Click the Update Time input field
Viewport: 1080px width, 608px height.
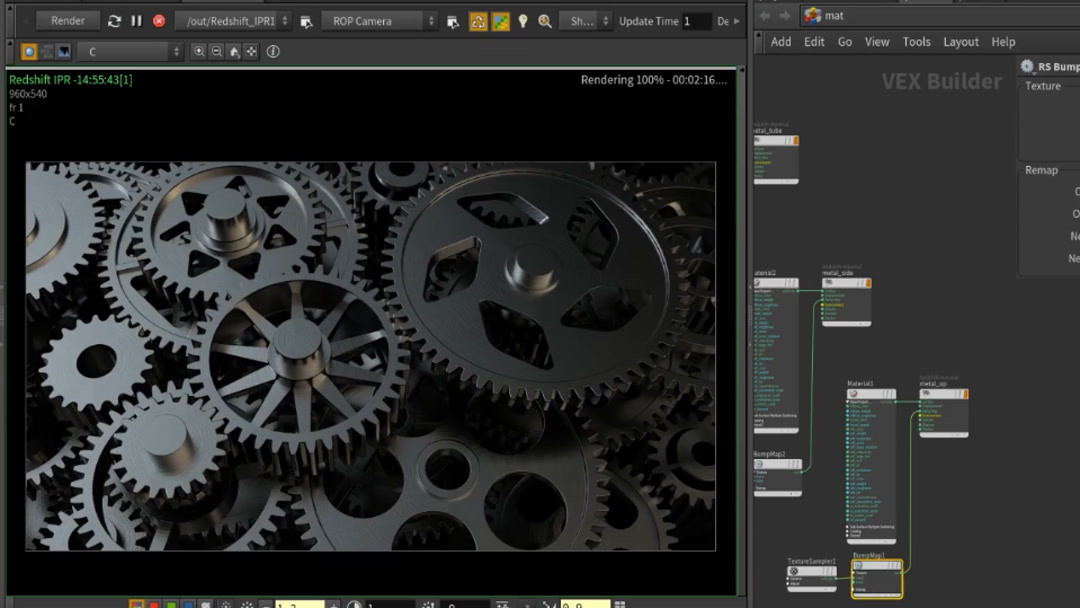coord(697,21)
